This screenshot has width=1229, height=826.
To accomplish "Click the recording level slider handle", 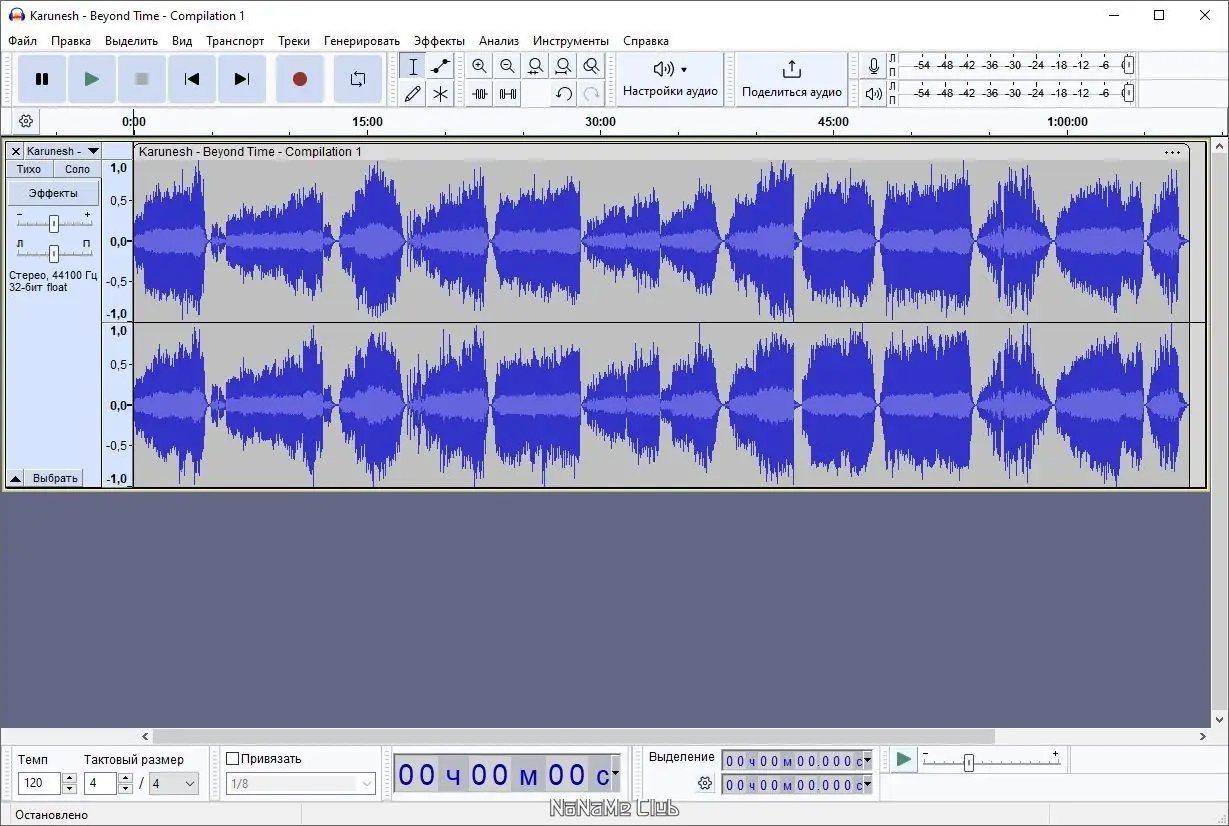I will pos(1128,65).
